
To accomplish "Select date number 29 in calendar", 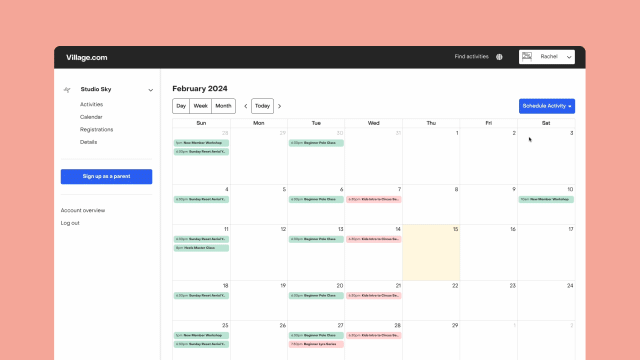I will [x=455, y=326].
